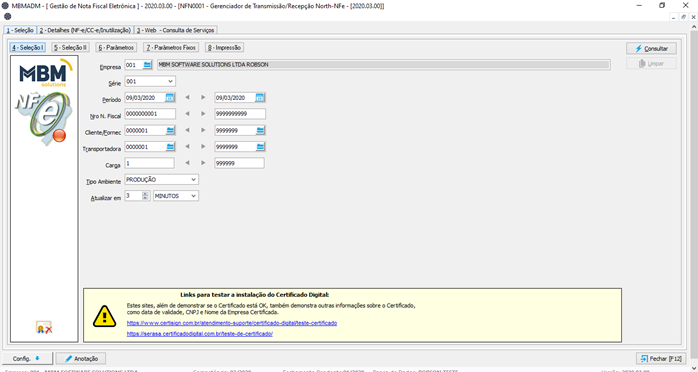Image resolution: width=698 pixels, height=372 pixels.
Task: Click the Anotação button
Action: pyautogui.click(x=81, y=358)
